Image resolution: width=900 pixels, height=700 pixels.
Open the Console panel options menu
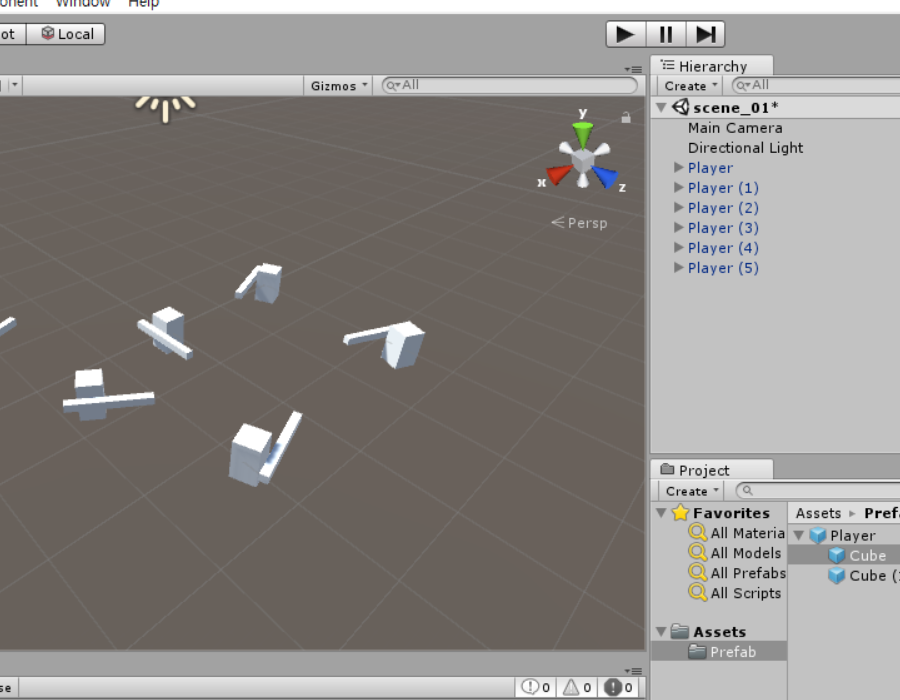[x=634, y=671]
